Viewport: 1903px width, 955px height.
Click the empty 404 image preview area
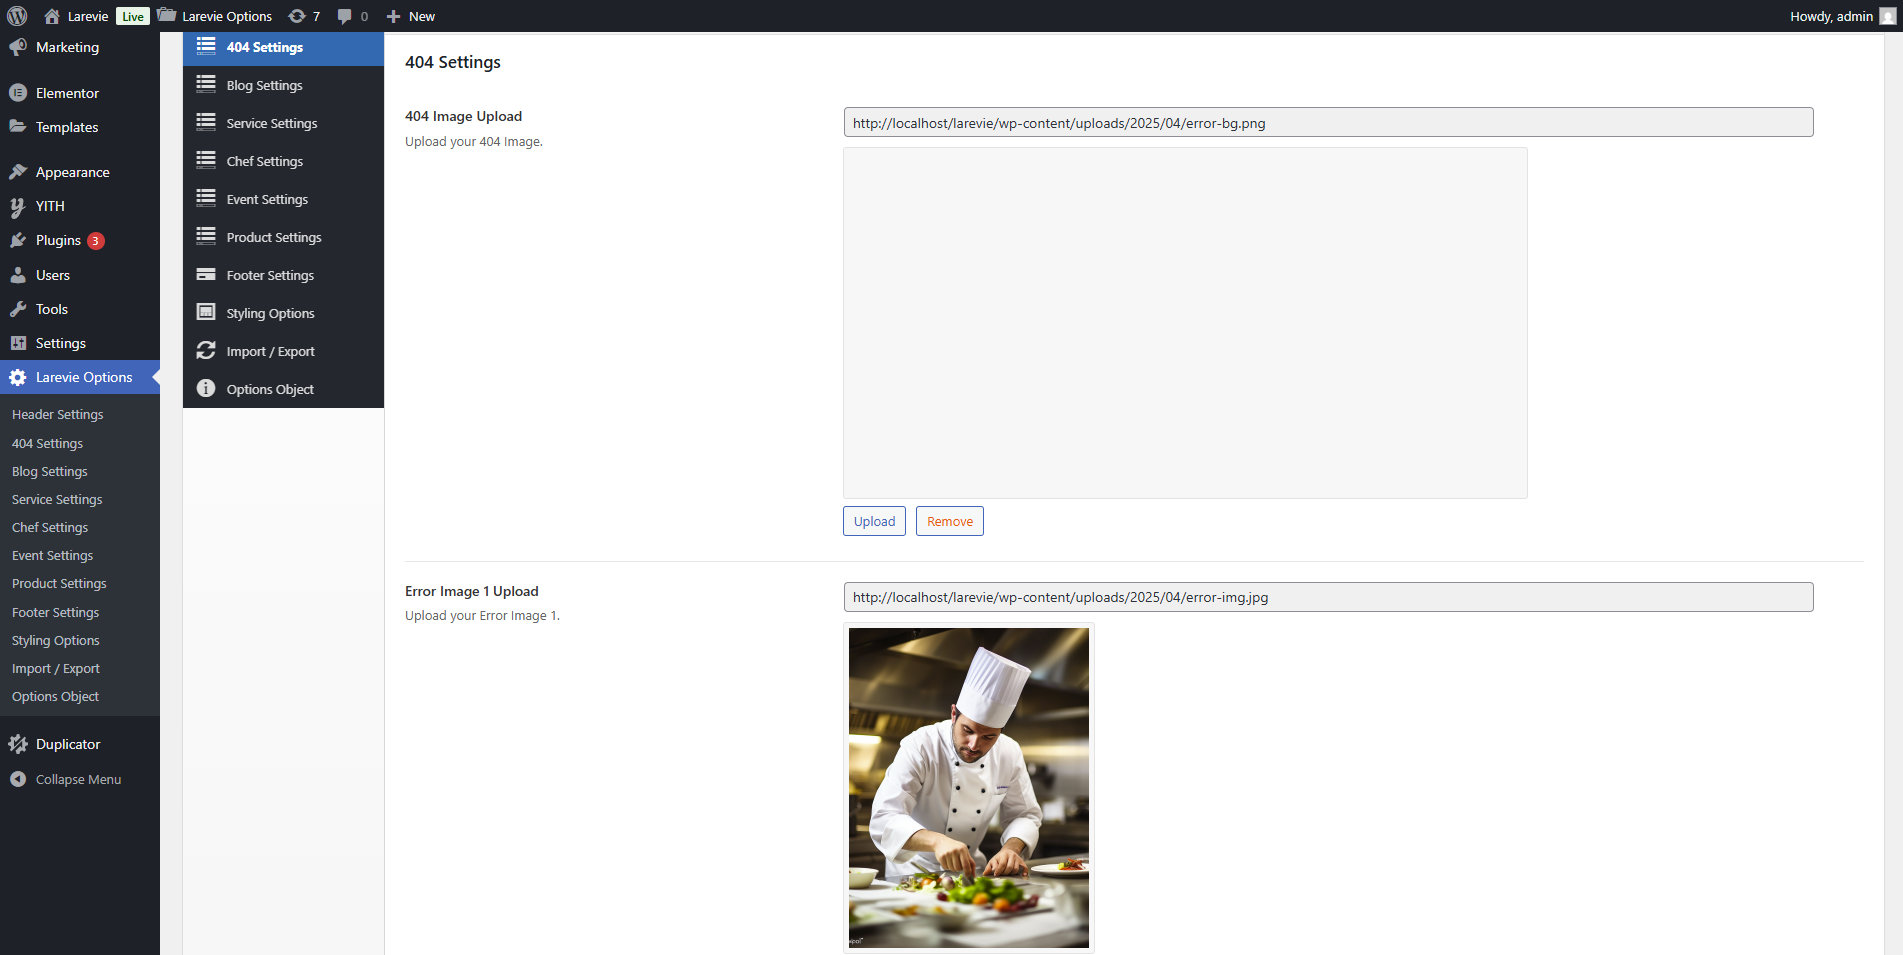(x=1185, y=323)
